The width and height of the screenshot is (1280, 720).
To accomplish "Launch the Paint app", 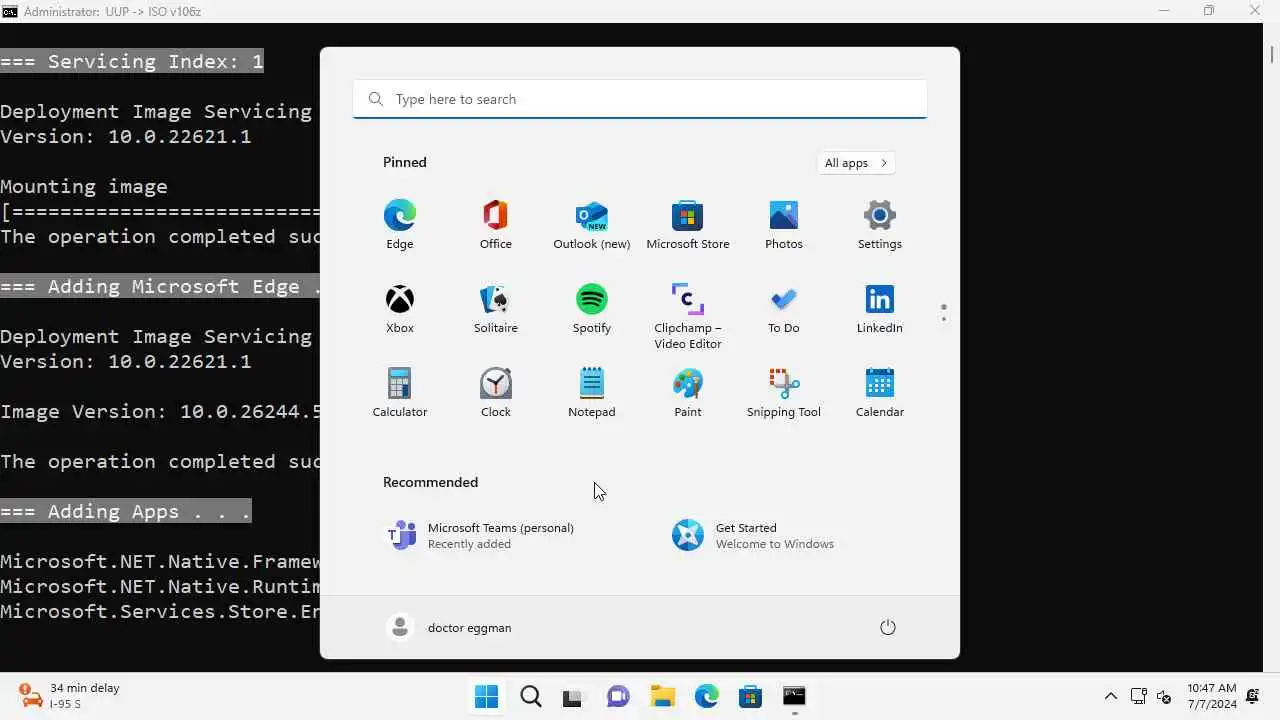I will point(688,393).
